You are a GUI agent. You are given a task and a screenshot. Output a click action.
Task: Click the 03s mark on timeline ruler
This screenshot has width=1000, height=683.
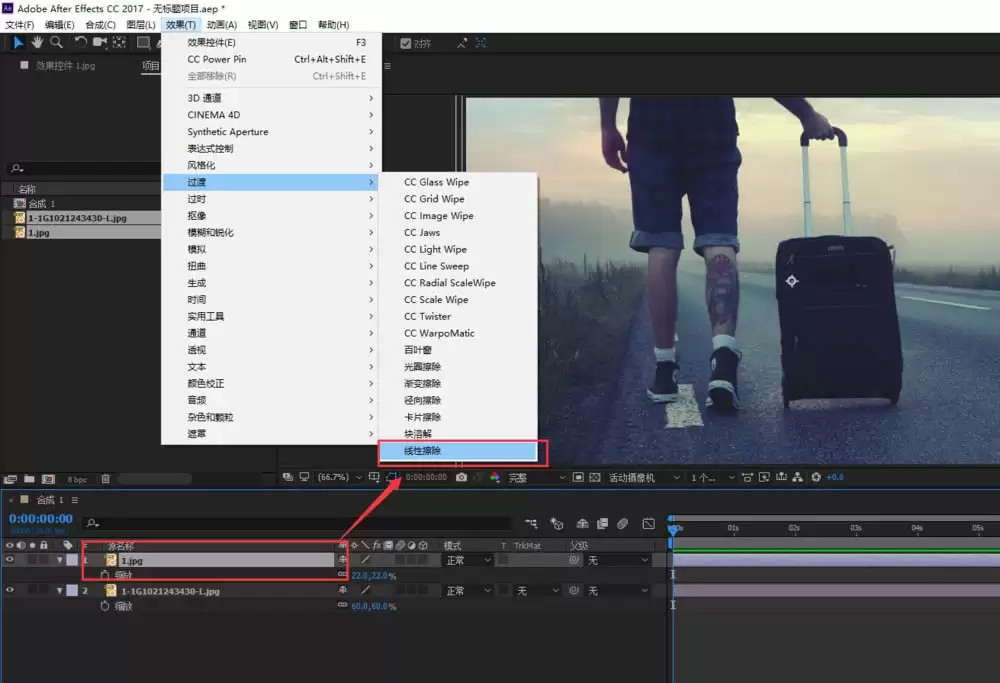pyautogui.click(x=855, y=528)
